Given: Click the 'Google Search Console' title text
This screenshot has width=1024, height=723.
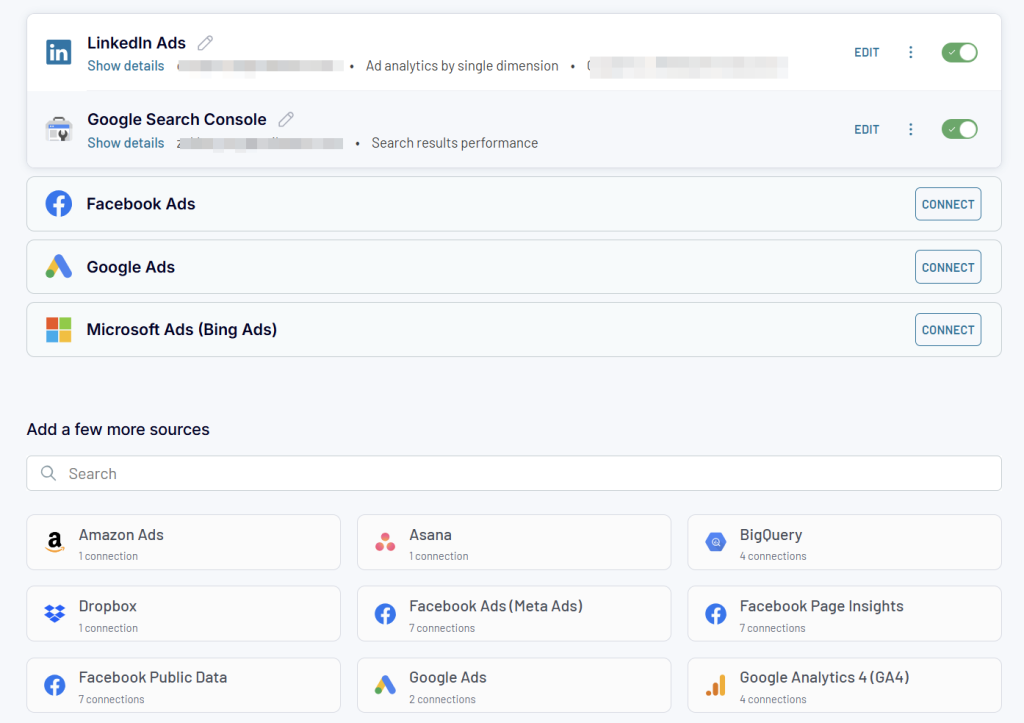Looking at the screenshot, I should point(177,120).
